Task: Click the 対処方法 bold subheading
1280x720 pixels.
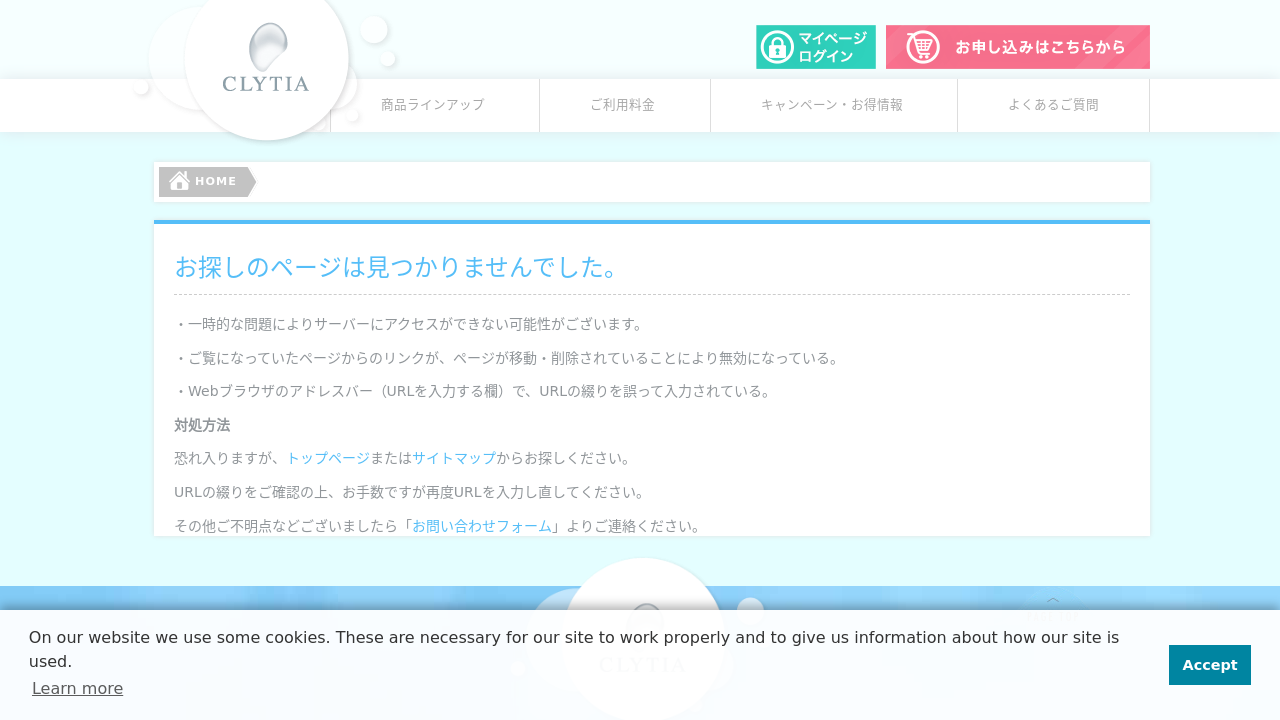Action: [x=202, y=425]
